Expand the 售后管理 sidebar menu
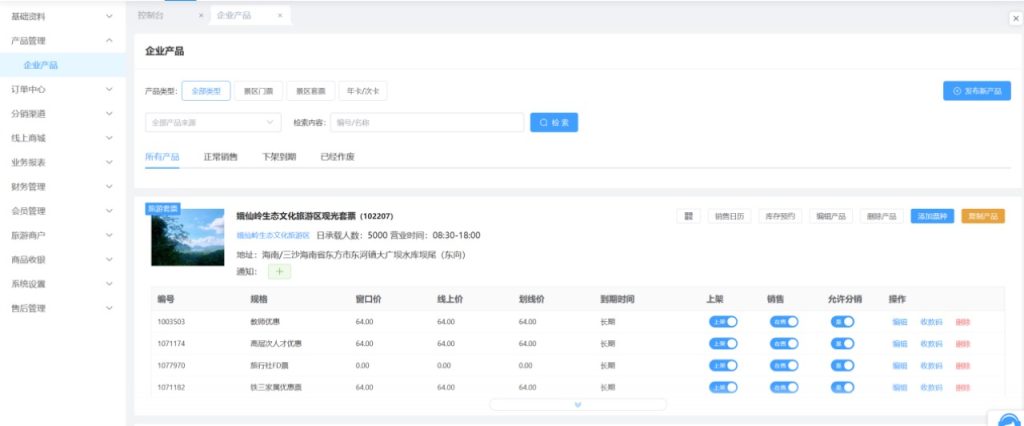 [x=63, y=308]
